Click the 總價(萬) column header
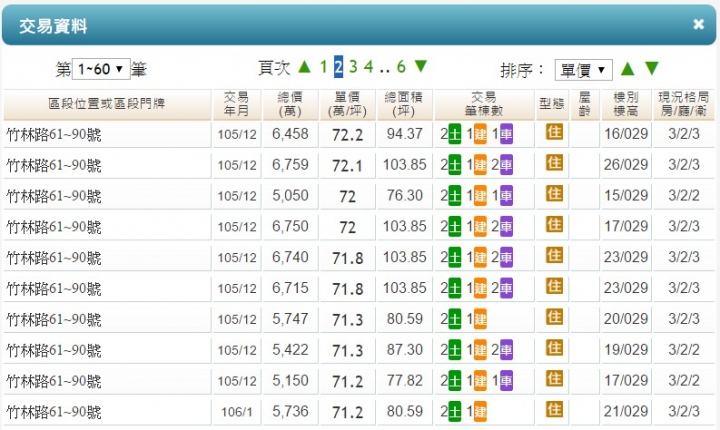This screenshot has height=430, width=720. point(290,104)
